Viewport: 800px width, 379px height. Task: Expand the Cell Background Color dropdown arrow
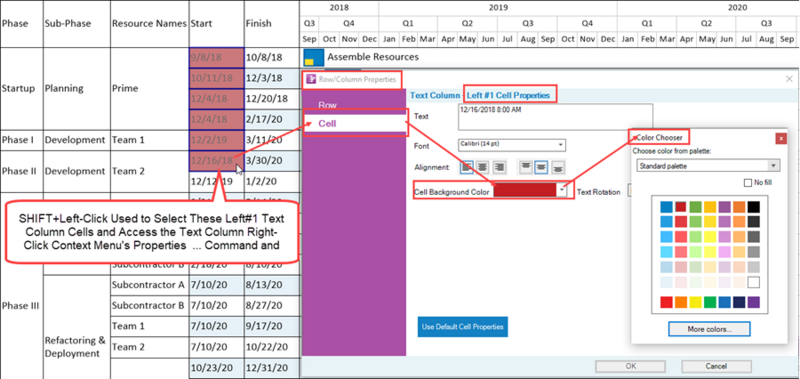click(562, 190)
